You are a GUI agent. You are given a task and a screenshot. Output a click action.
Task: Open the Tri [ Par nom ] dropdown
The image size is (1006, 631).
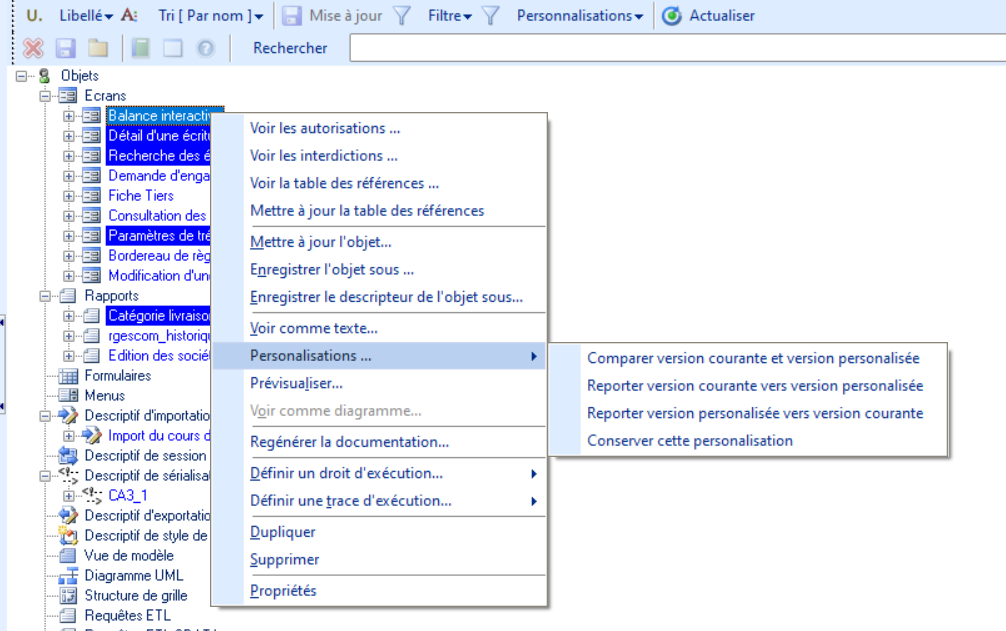(x=210, y=15)
